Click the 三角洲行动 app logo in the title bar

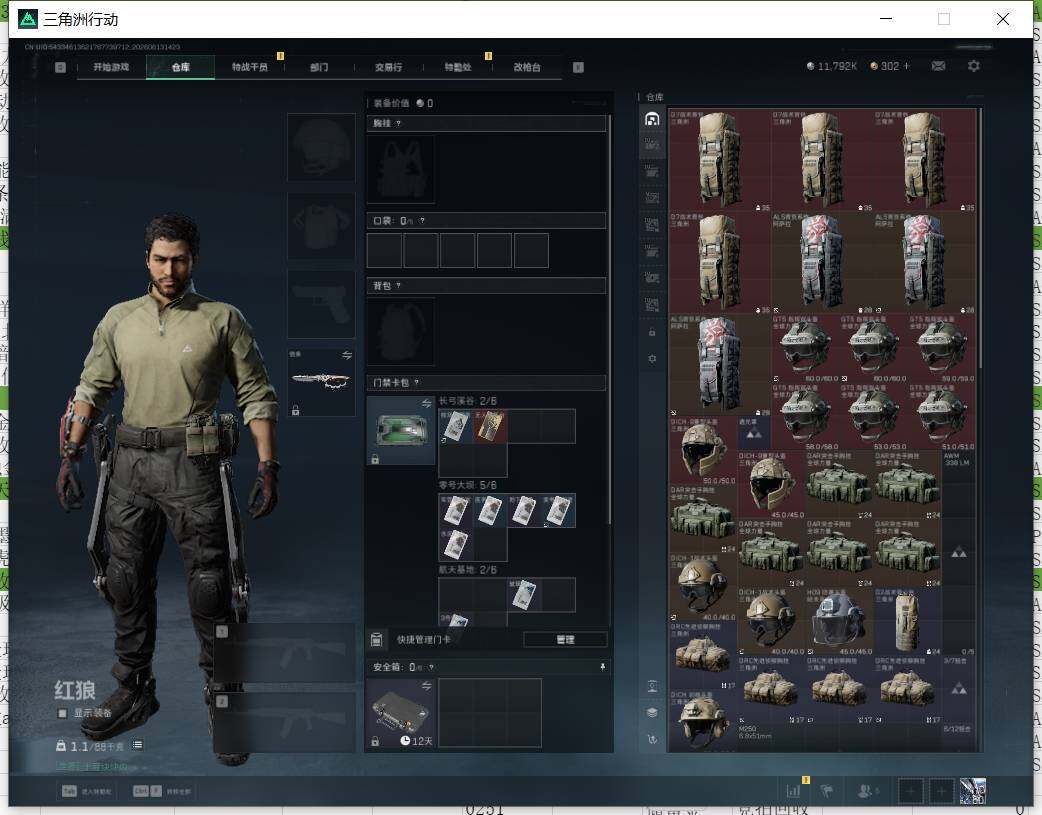coord(27,19)
